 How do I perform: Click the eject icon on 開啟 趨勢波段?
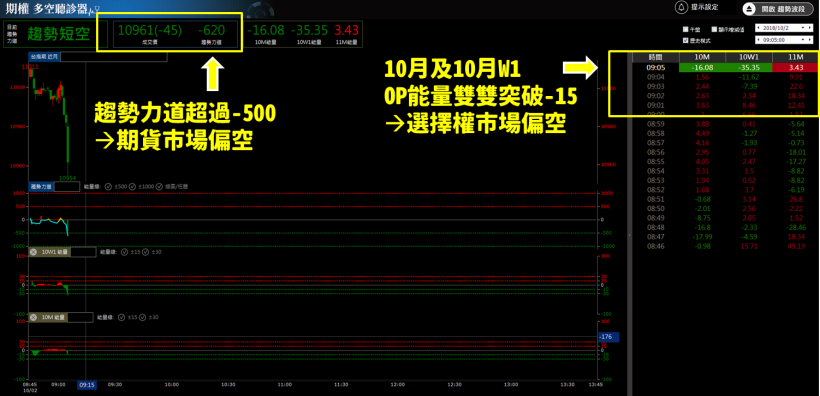click(x=750, y=8)
